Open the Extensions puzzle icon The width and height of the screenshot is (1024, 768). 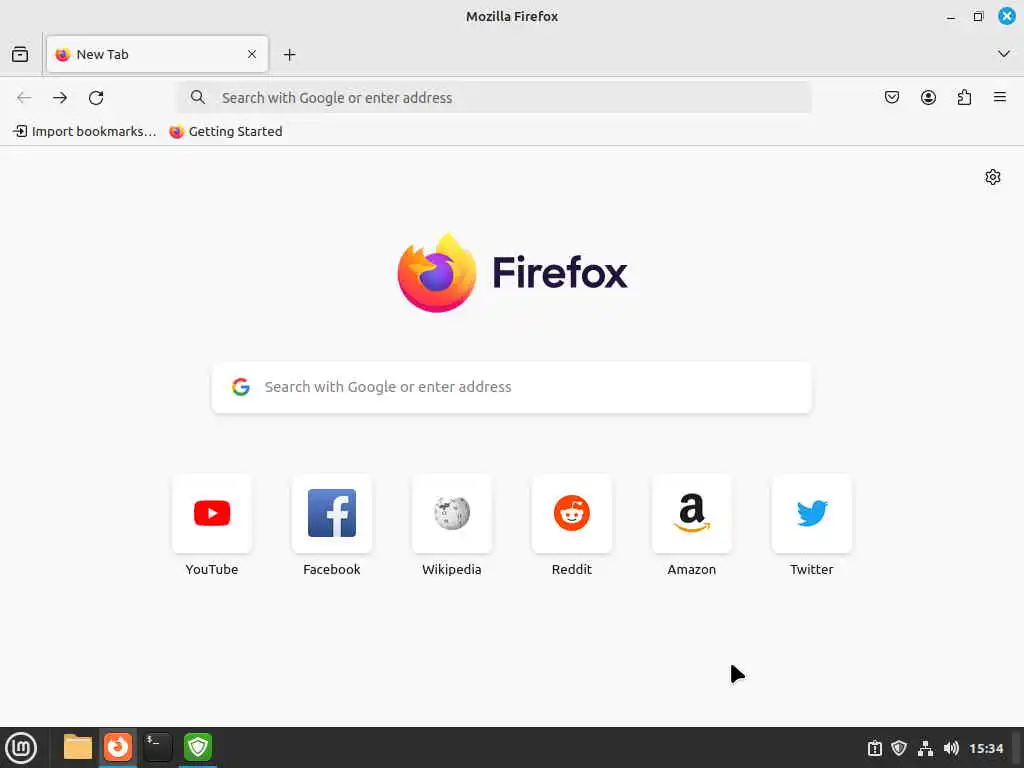pyautogui.click(x=964, y=97)
